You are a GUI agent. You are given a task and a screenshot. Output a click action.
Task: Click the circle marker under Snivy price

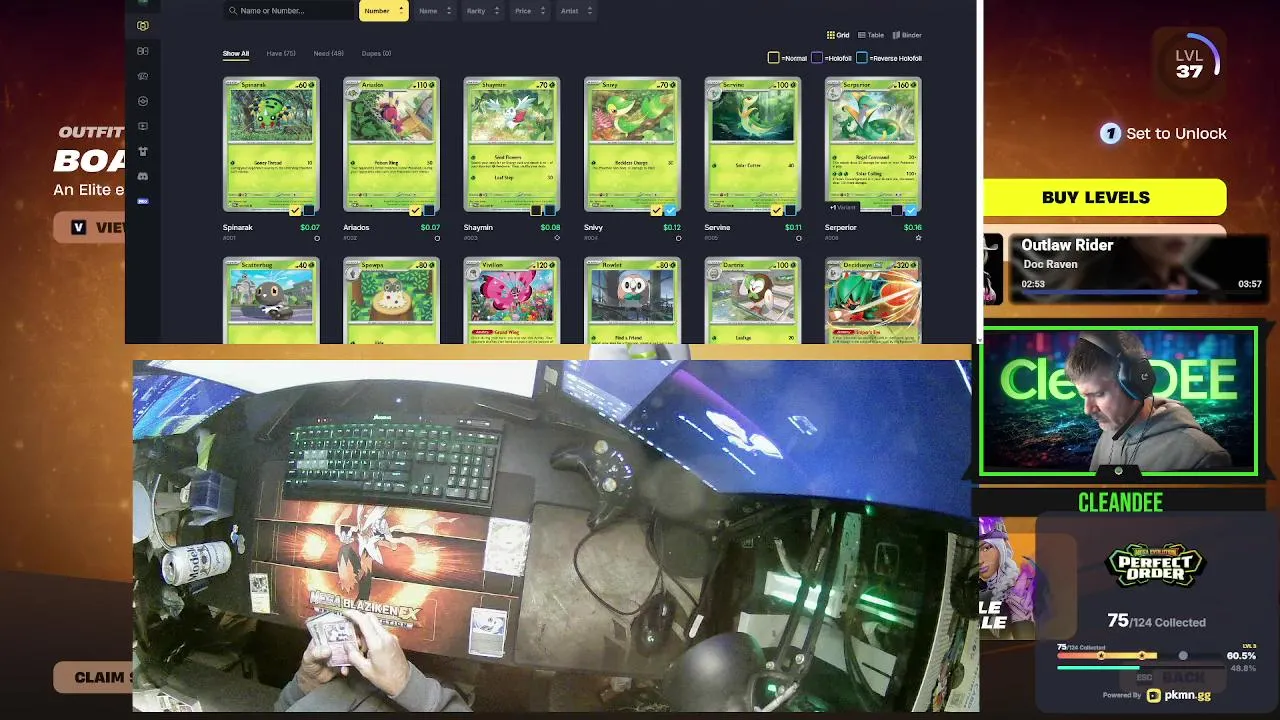pyautogui.click(x=678, y=238)
